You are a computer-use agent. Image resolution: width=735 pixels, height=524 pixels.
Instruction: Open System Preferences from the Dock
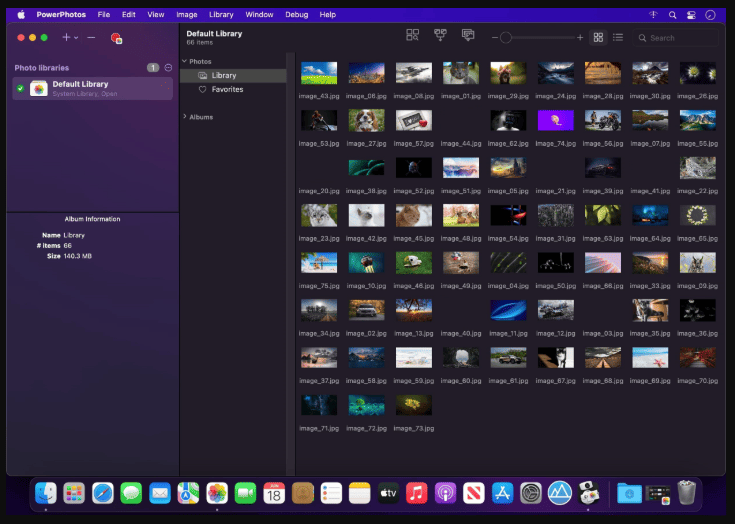point(531,493)
